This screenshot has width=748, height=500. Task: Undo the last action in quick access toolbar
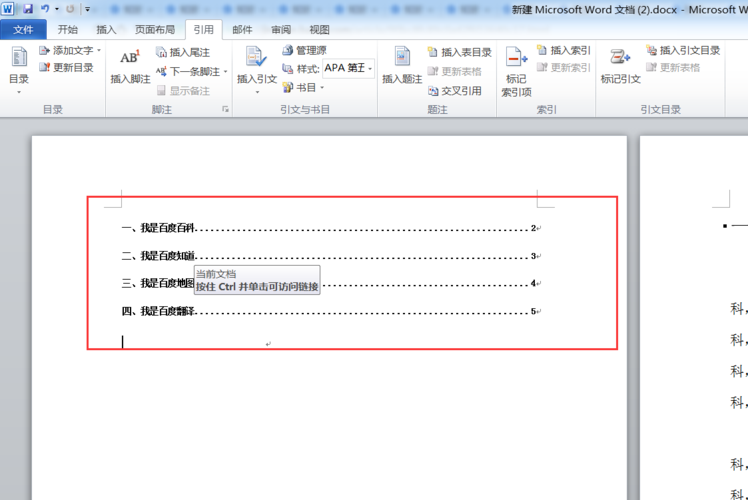[45, 9]
